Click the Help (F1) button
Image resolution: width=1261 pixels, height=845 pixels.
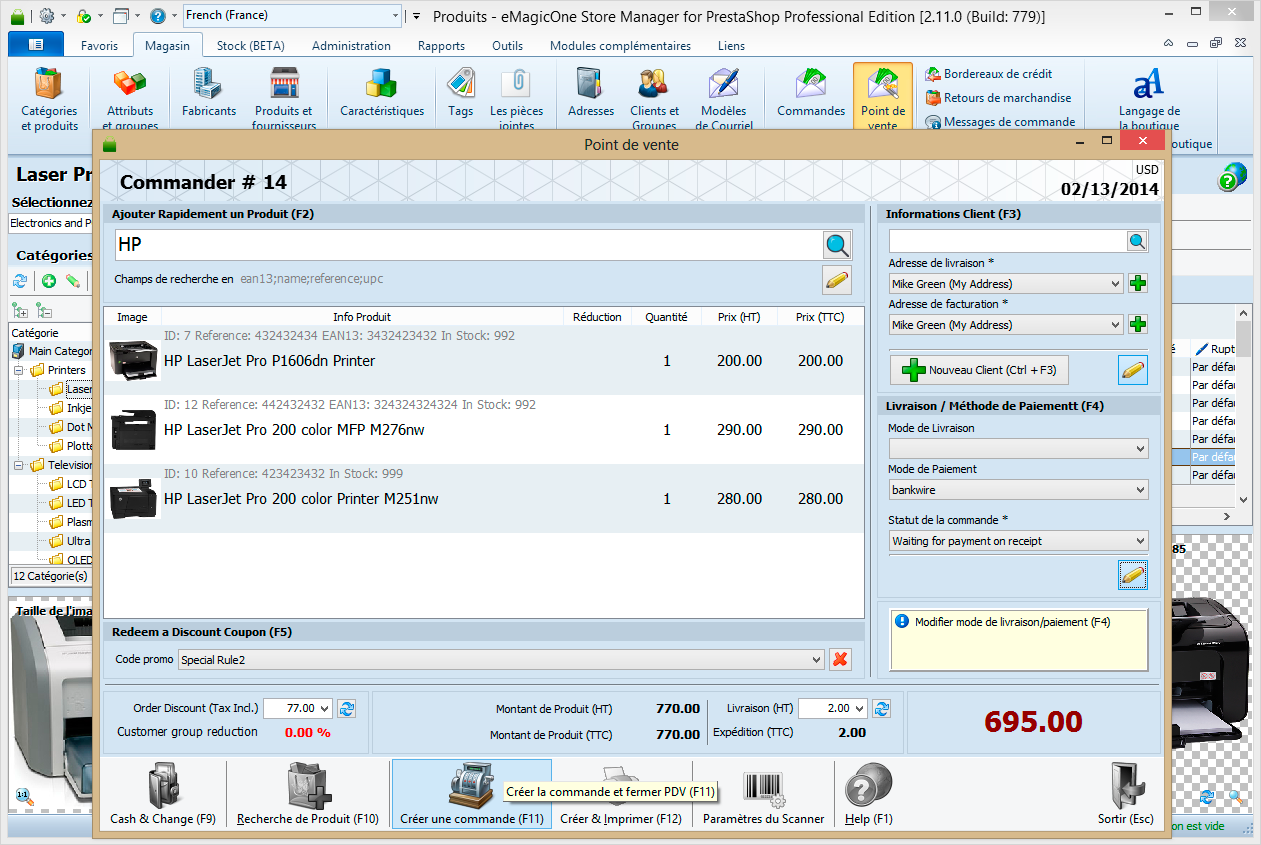tap(869, 796)
